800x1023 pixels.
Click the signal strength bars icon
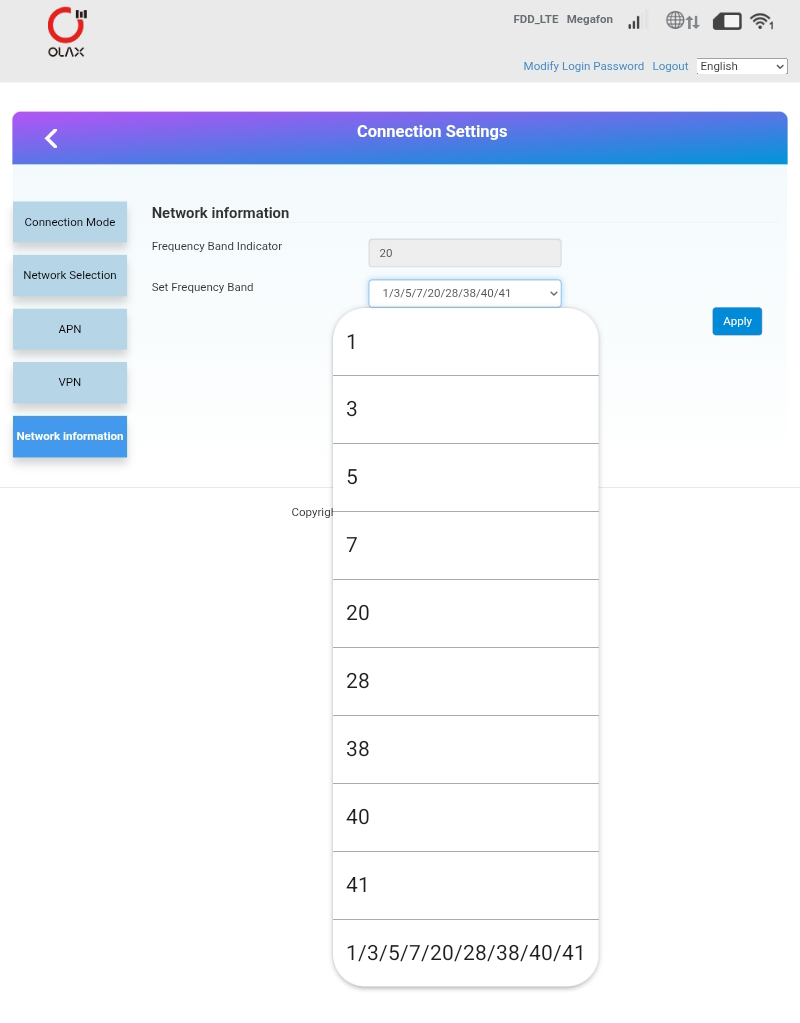pos(634,21)
